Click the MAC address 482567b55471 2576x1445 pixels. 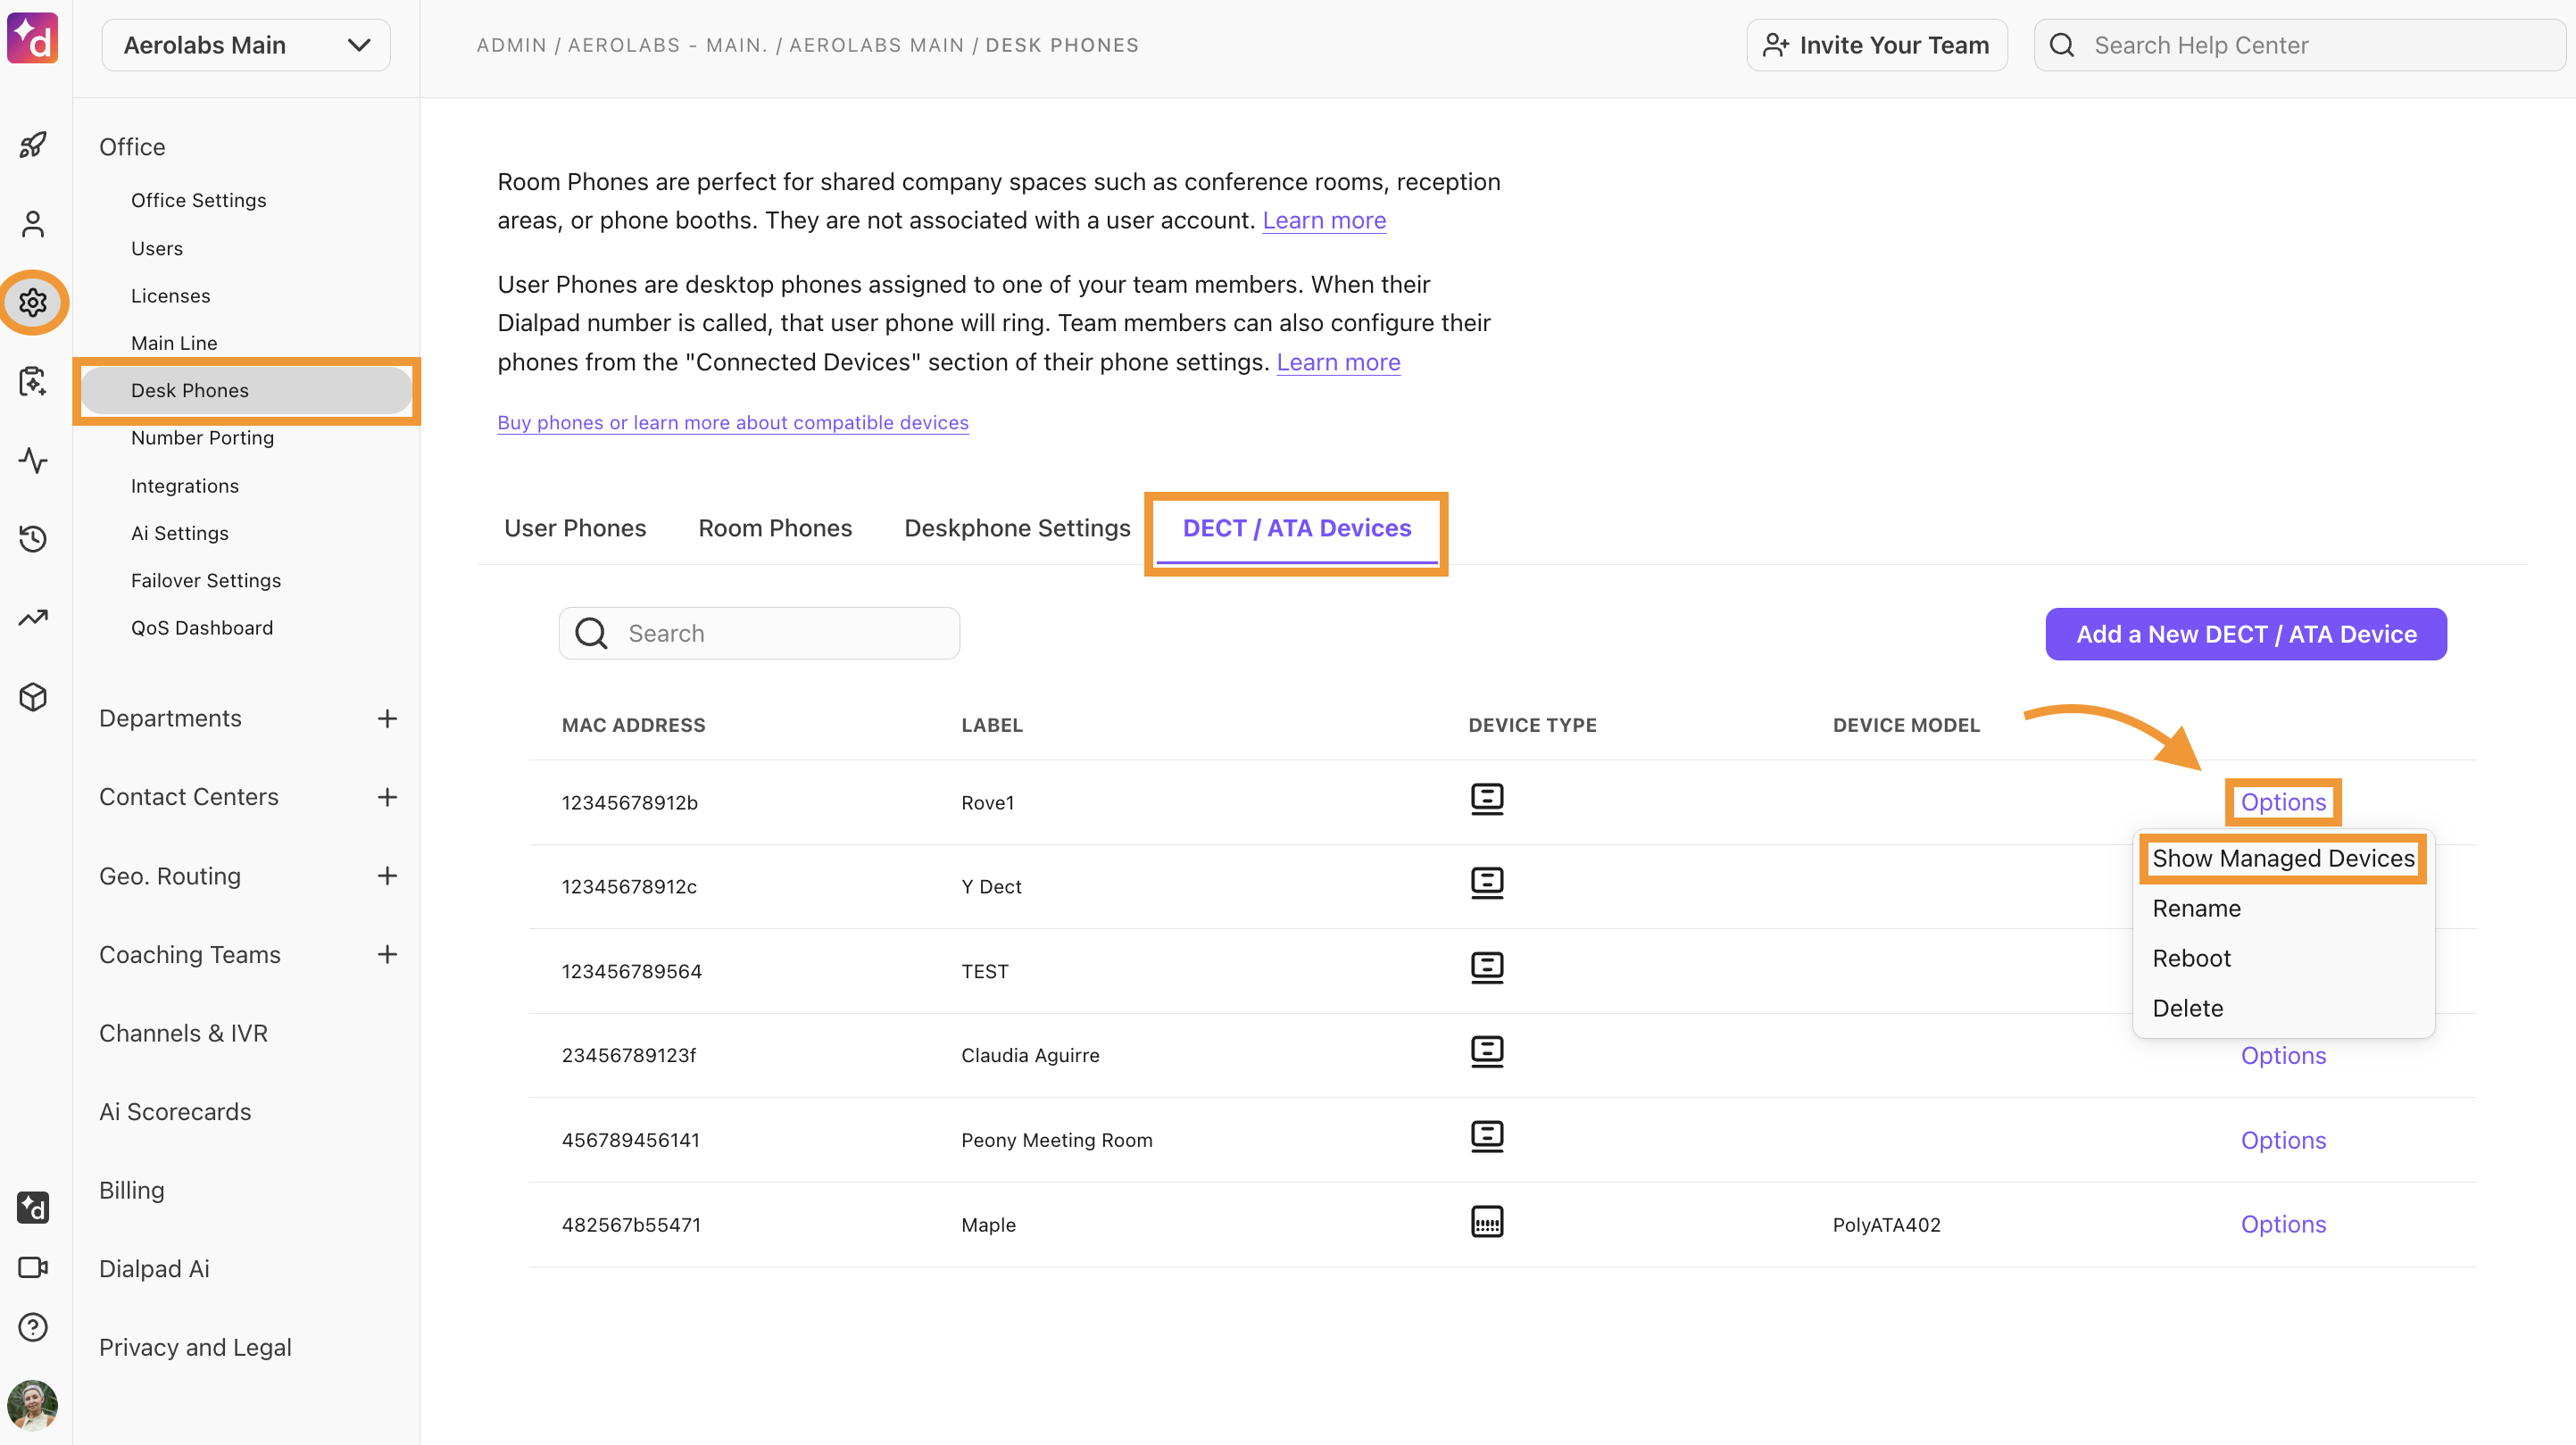pos(631,1224)
